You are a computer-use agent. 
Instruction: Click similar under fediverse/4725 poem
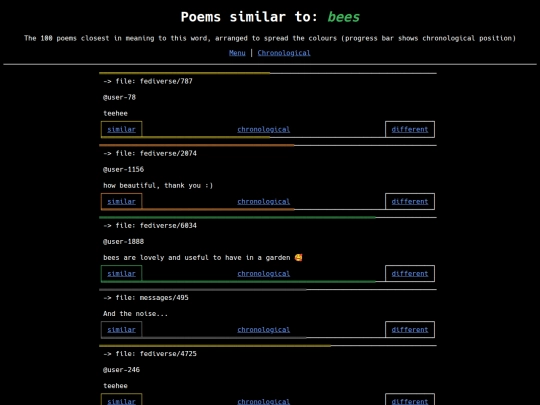pos(122,401)
